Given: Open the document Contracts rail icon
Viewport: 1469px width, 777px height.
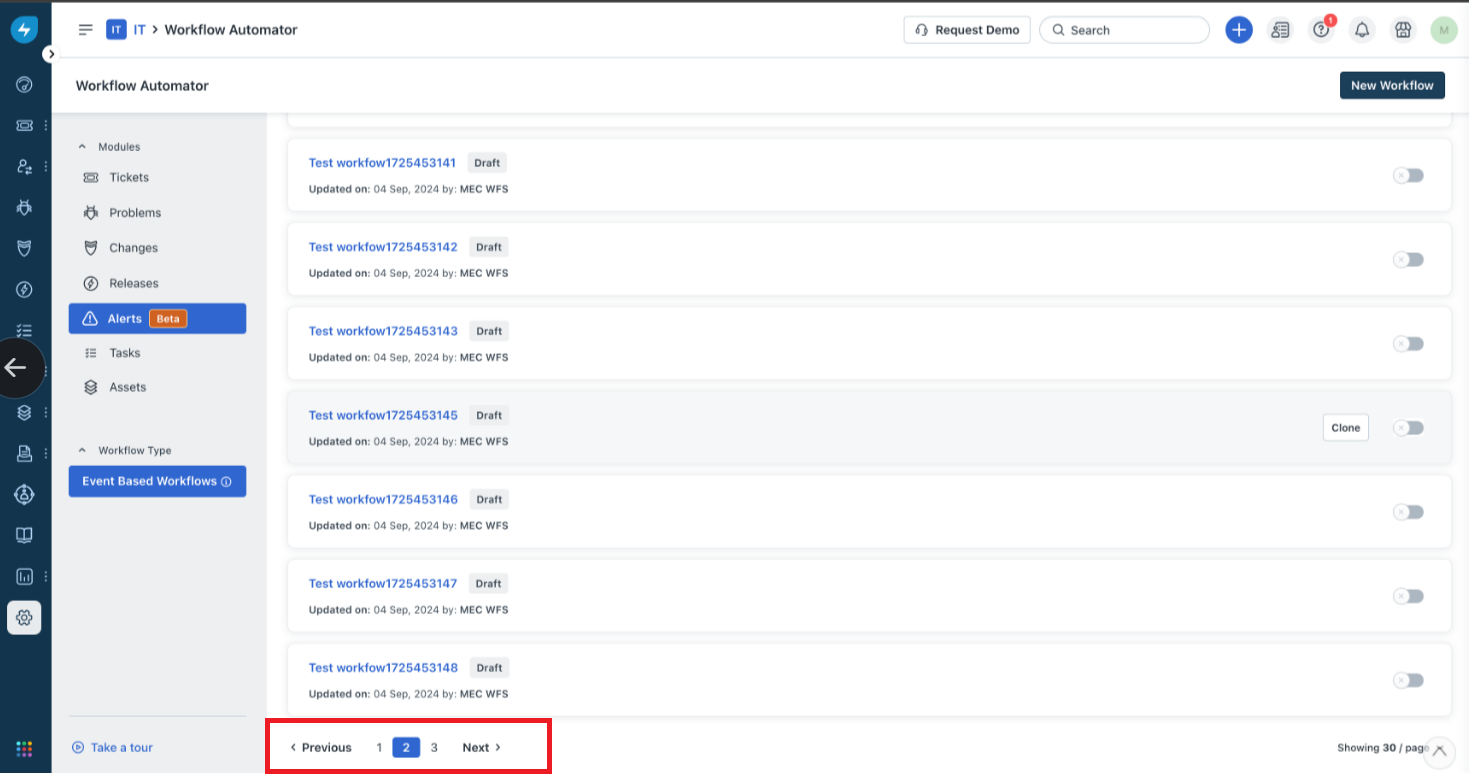Looking at the screenshot, I should [25, 453].
